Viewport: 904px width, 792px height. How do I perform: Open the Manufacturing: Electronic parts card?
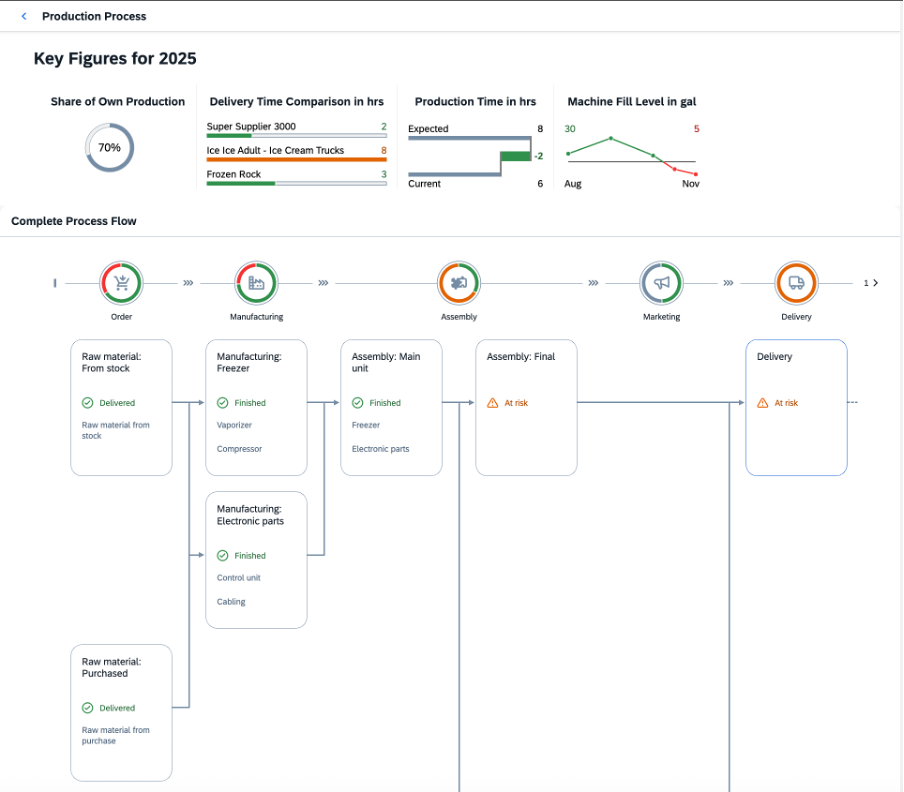pos(256,559)
